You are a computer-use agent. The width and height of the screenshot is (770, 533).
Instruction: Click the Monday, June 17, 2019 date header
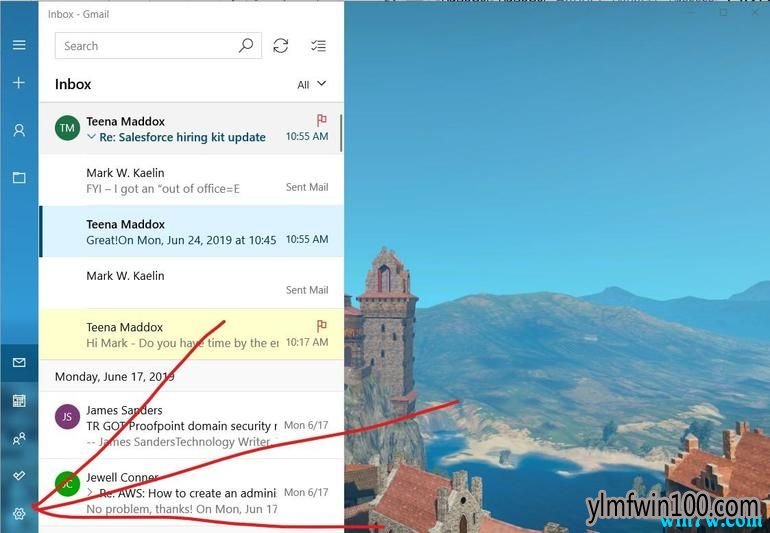(114, 376)
